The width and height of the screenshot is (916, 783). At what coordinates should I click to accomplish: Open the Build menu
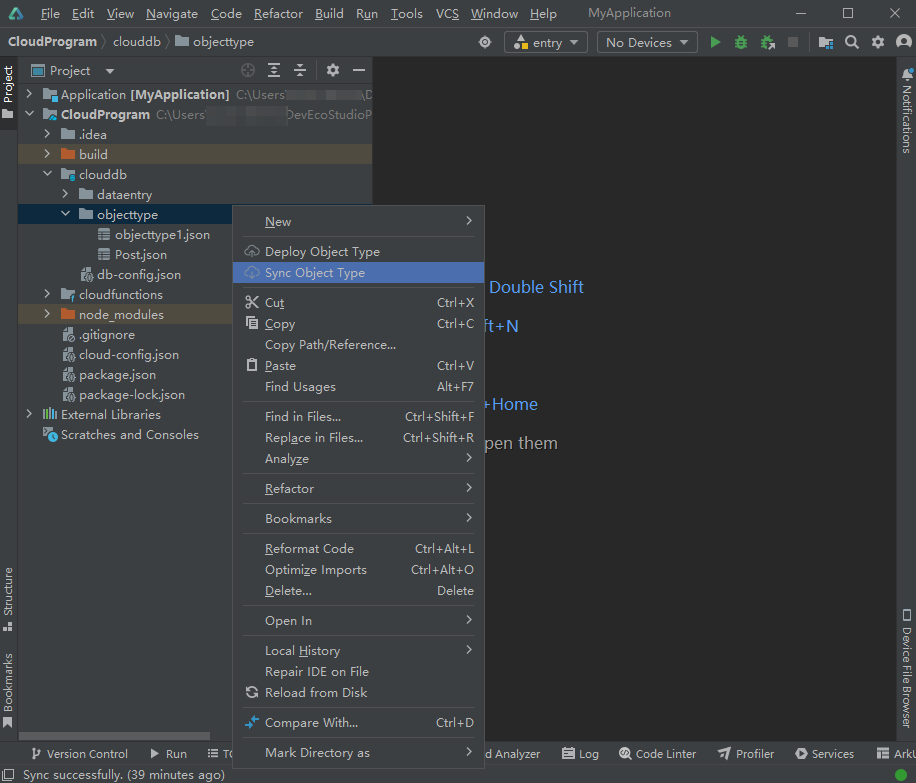329,14
